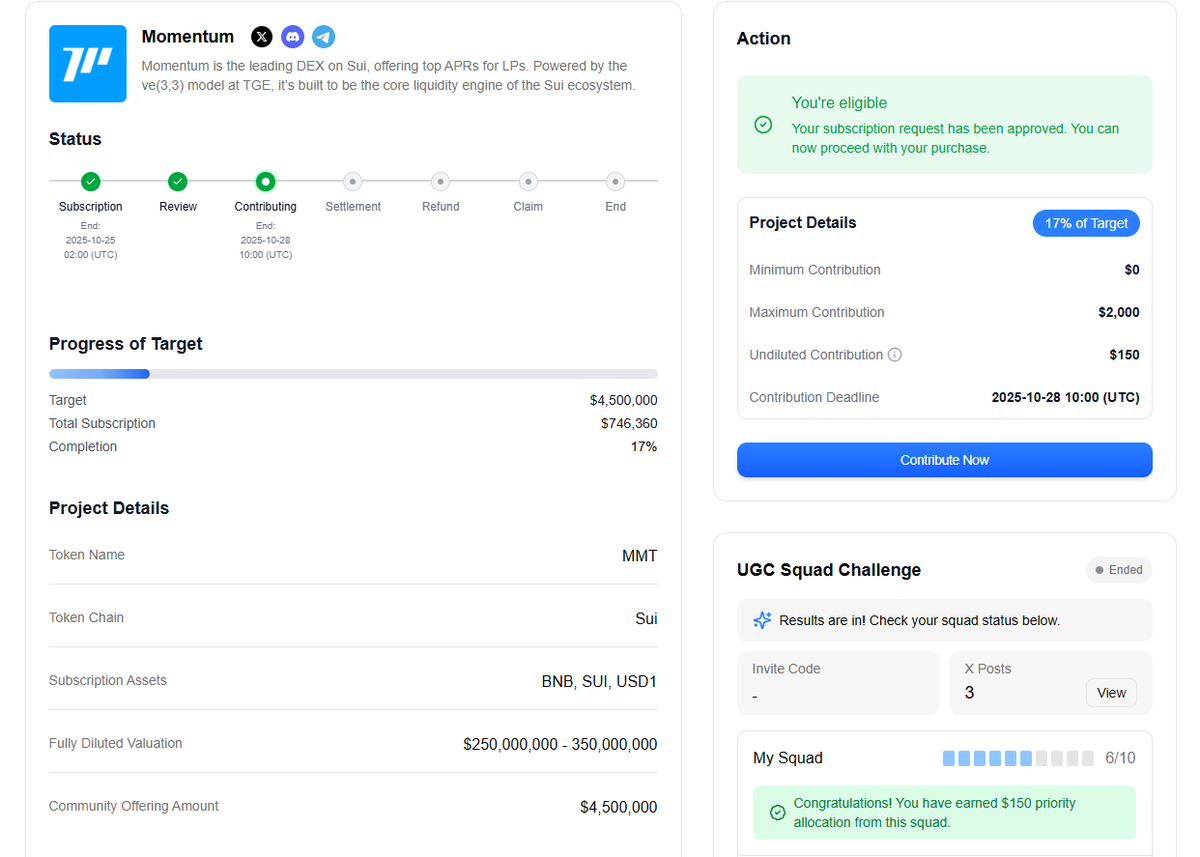Click the Undiluted Contribution info icon
1200x857 pixels.
coord(895,354)
